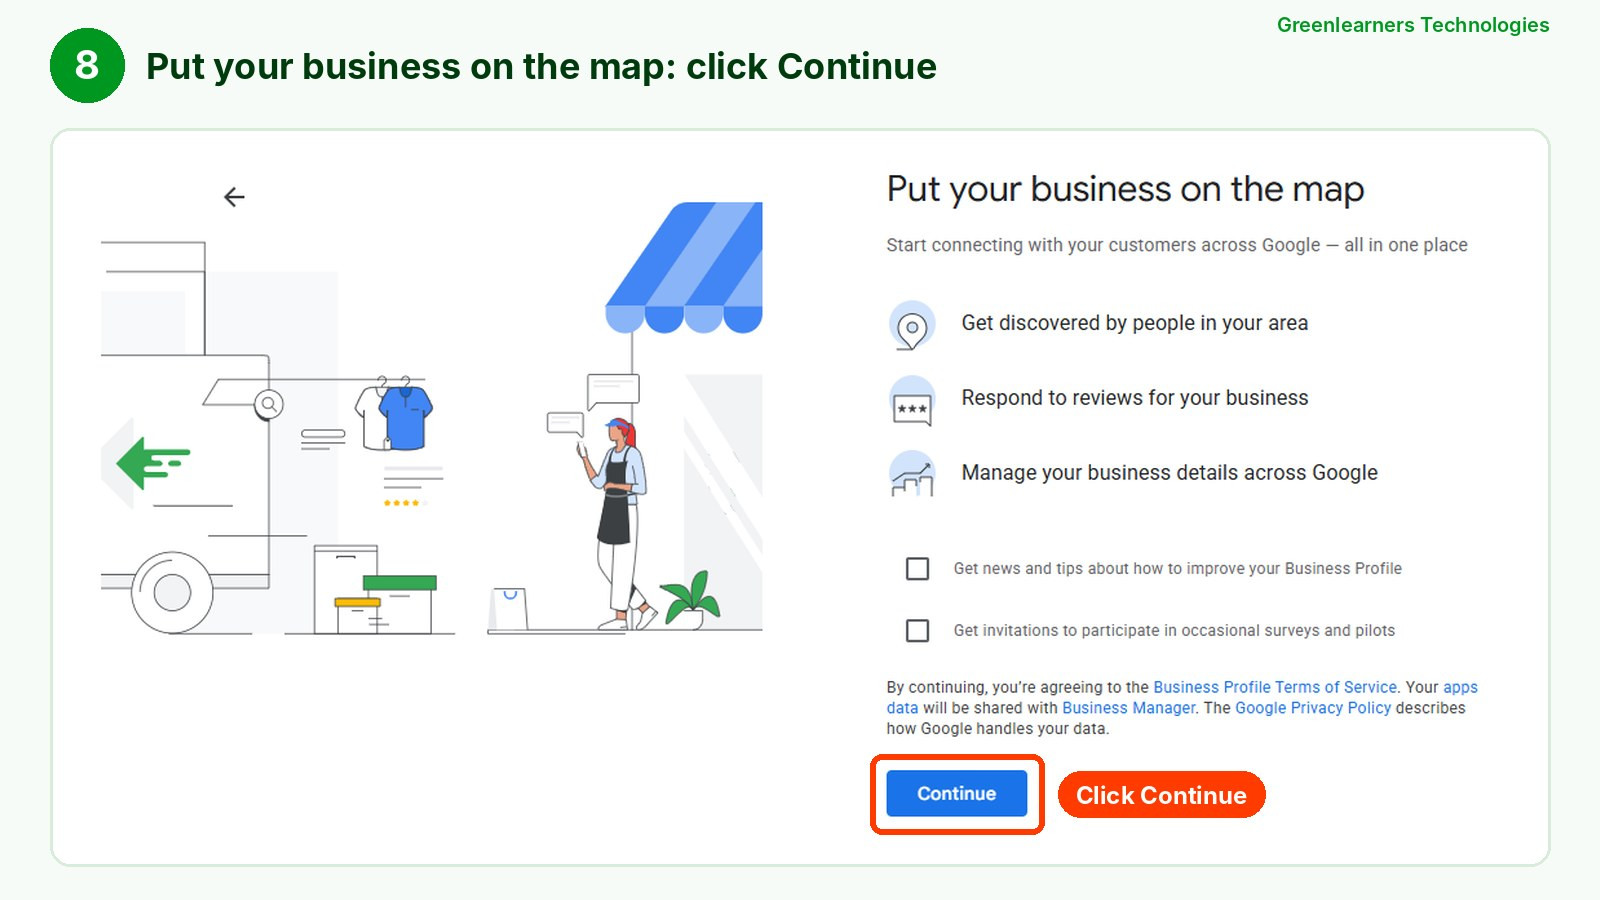Check the surveys and pilots invitations box
Image resolution: width=1600 pixels, height=900 pixels.
[x=917, y=631]
